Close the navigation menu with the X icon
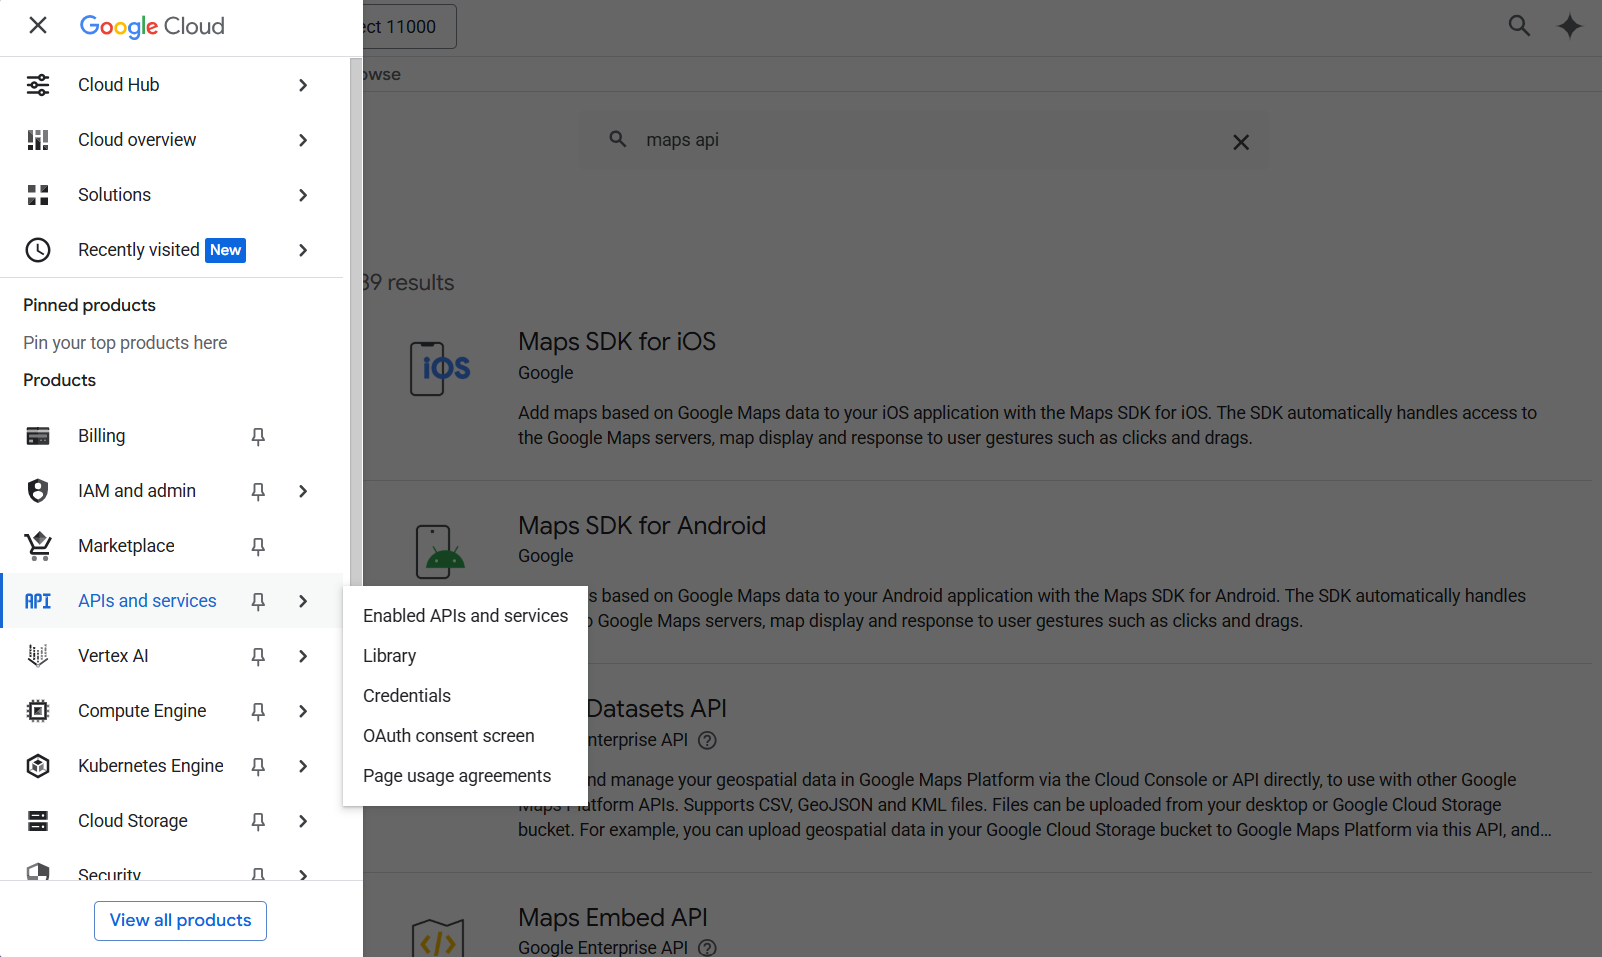The width and height of the screenshot is (1602, 957). pos(38,25)
